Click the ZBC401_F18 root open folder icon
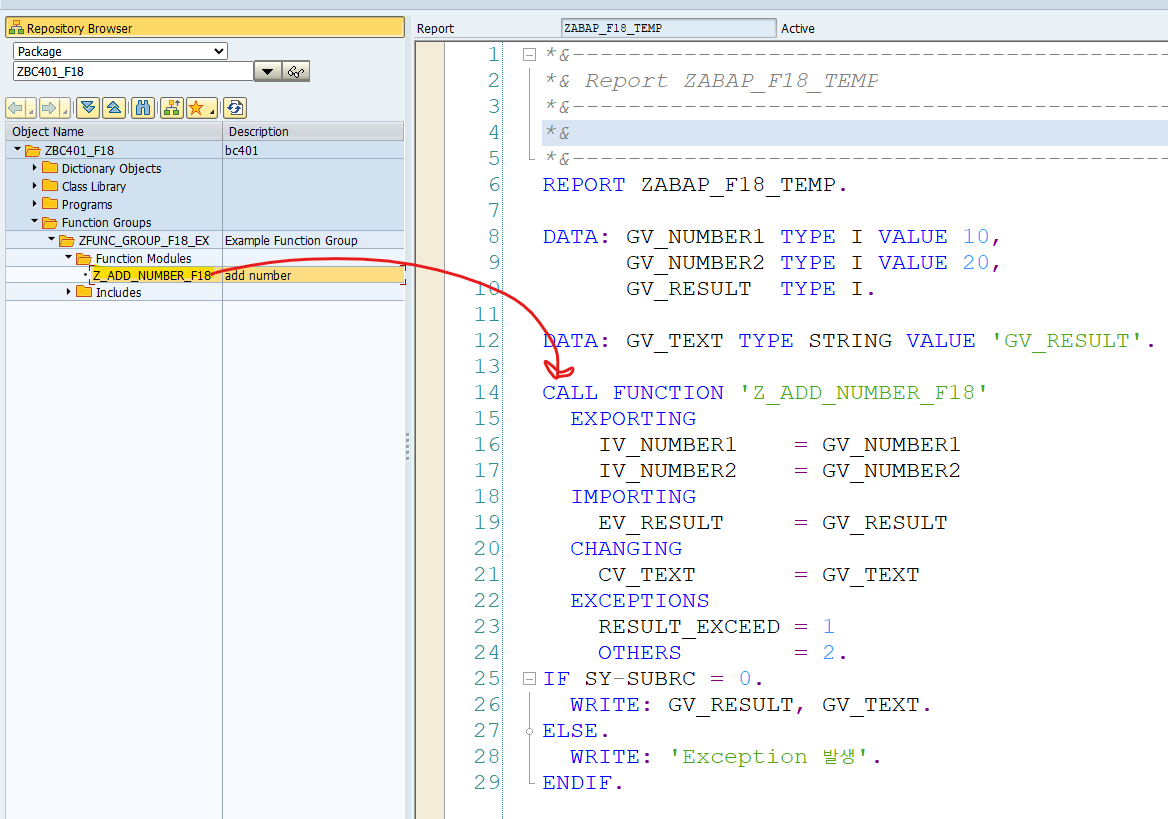Viewport: 1168px width, 819px height. 33,151
